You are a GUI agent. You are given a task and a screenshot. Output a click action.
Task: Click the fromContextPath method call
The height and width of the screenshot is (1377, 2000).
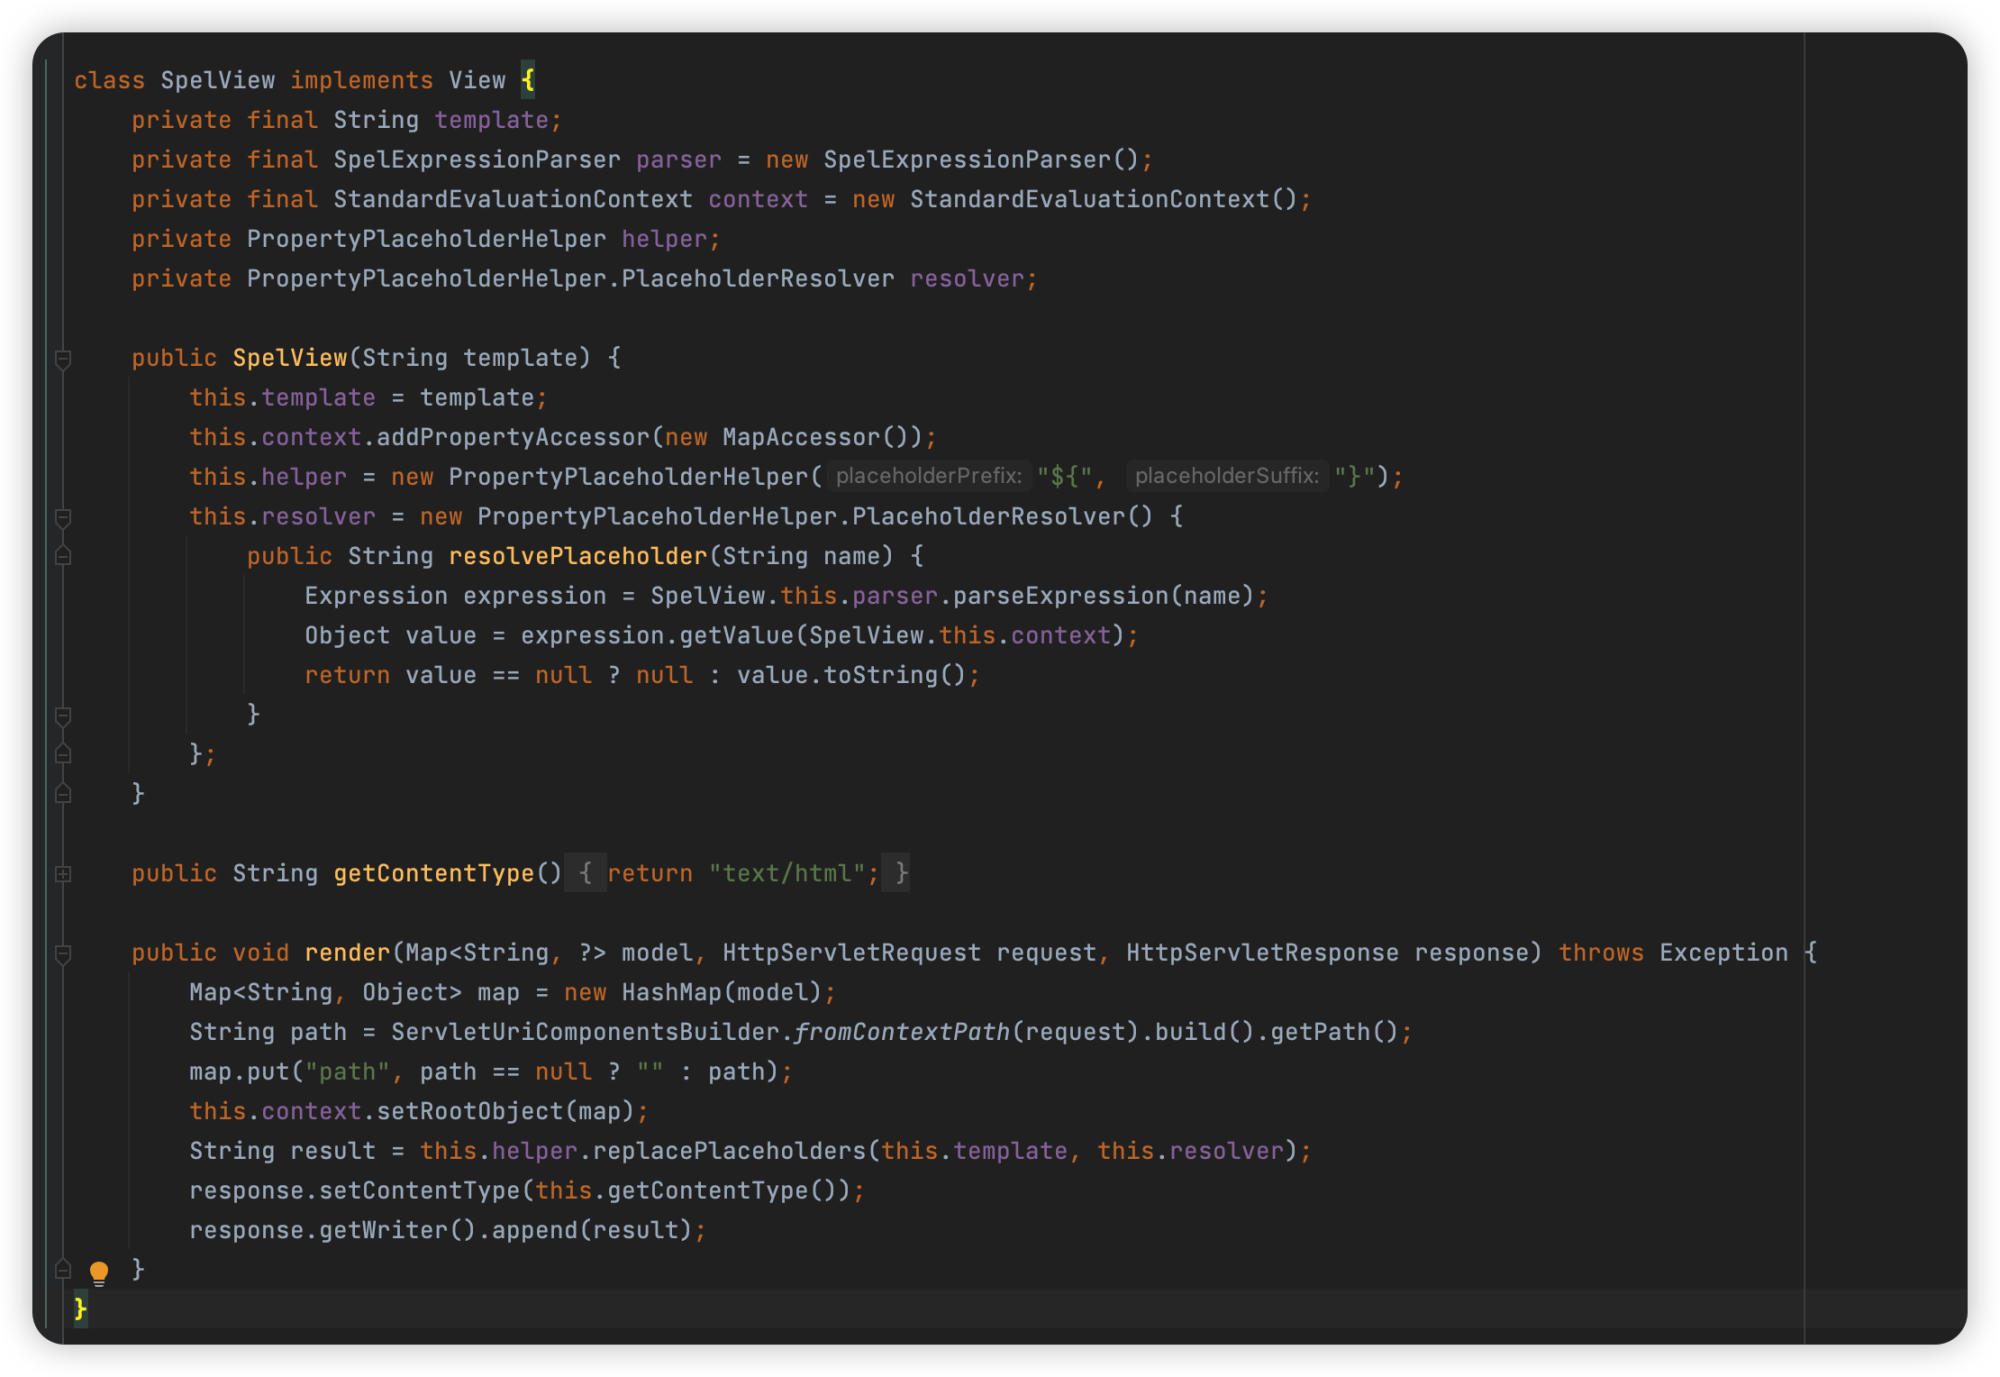901,1032
